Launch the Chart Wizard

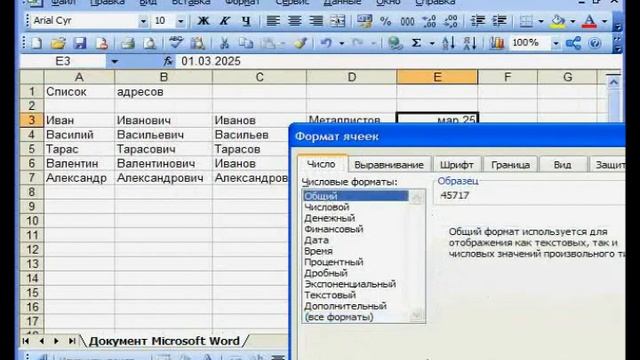(497, 43)
